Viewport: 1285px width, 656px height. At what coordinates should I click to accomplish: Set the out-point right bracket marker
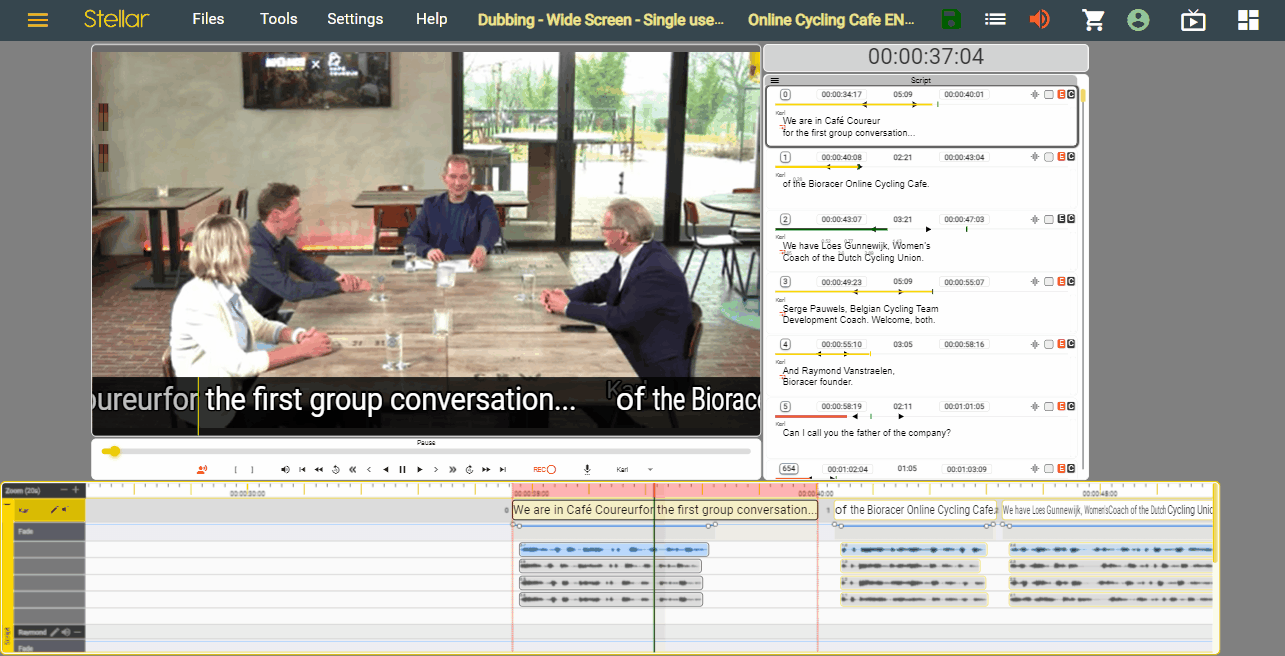tap(252, 469)
